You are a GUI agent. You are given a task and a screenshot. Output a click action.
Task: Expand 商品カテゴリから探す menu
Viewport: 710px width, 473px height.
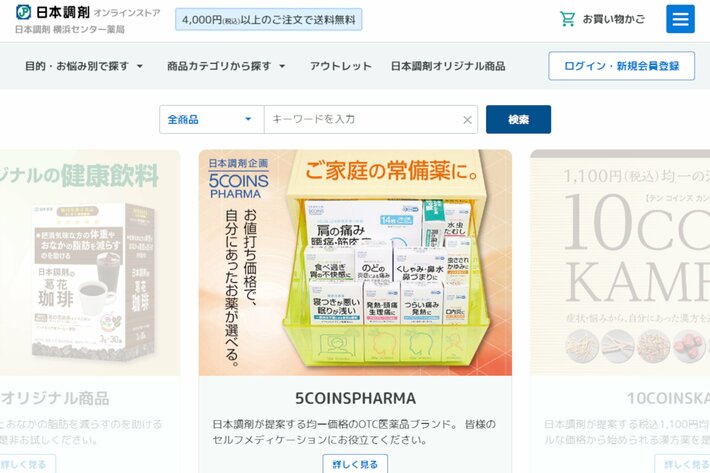226,66
